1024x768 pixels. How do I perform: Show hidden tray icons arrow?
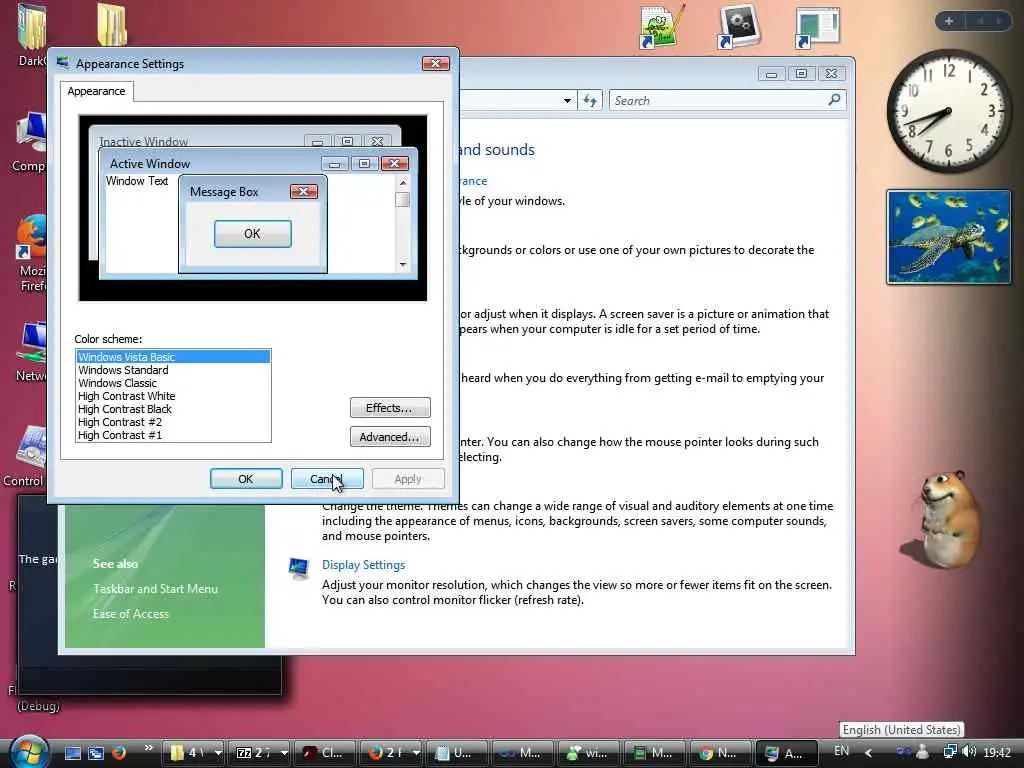[x=869, y=753]
